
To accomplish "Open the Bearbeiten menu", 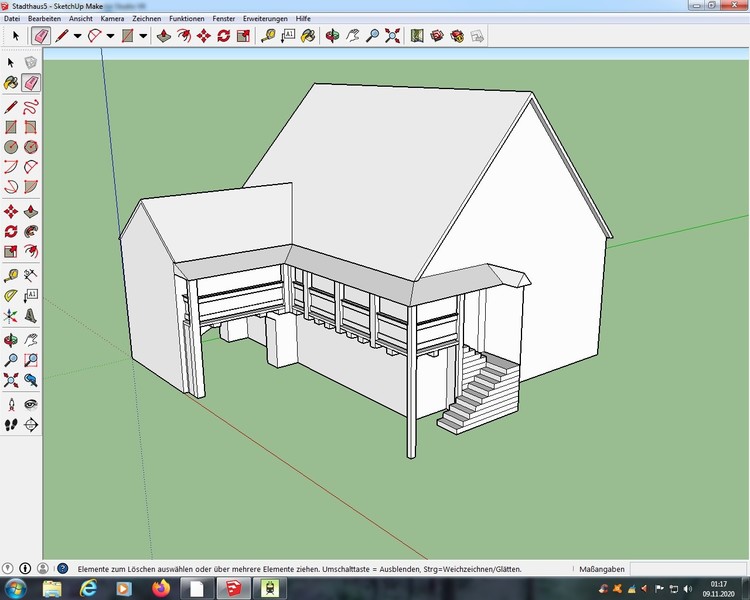I will (44, 19).
